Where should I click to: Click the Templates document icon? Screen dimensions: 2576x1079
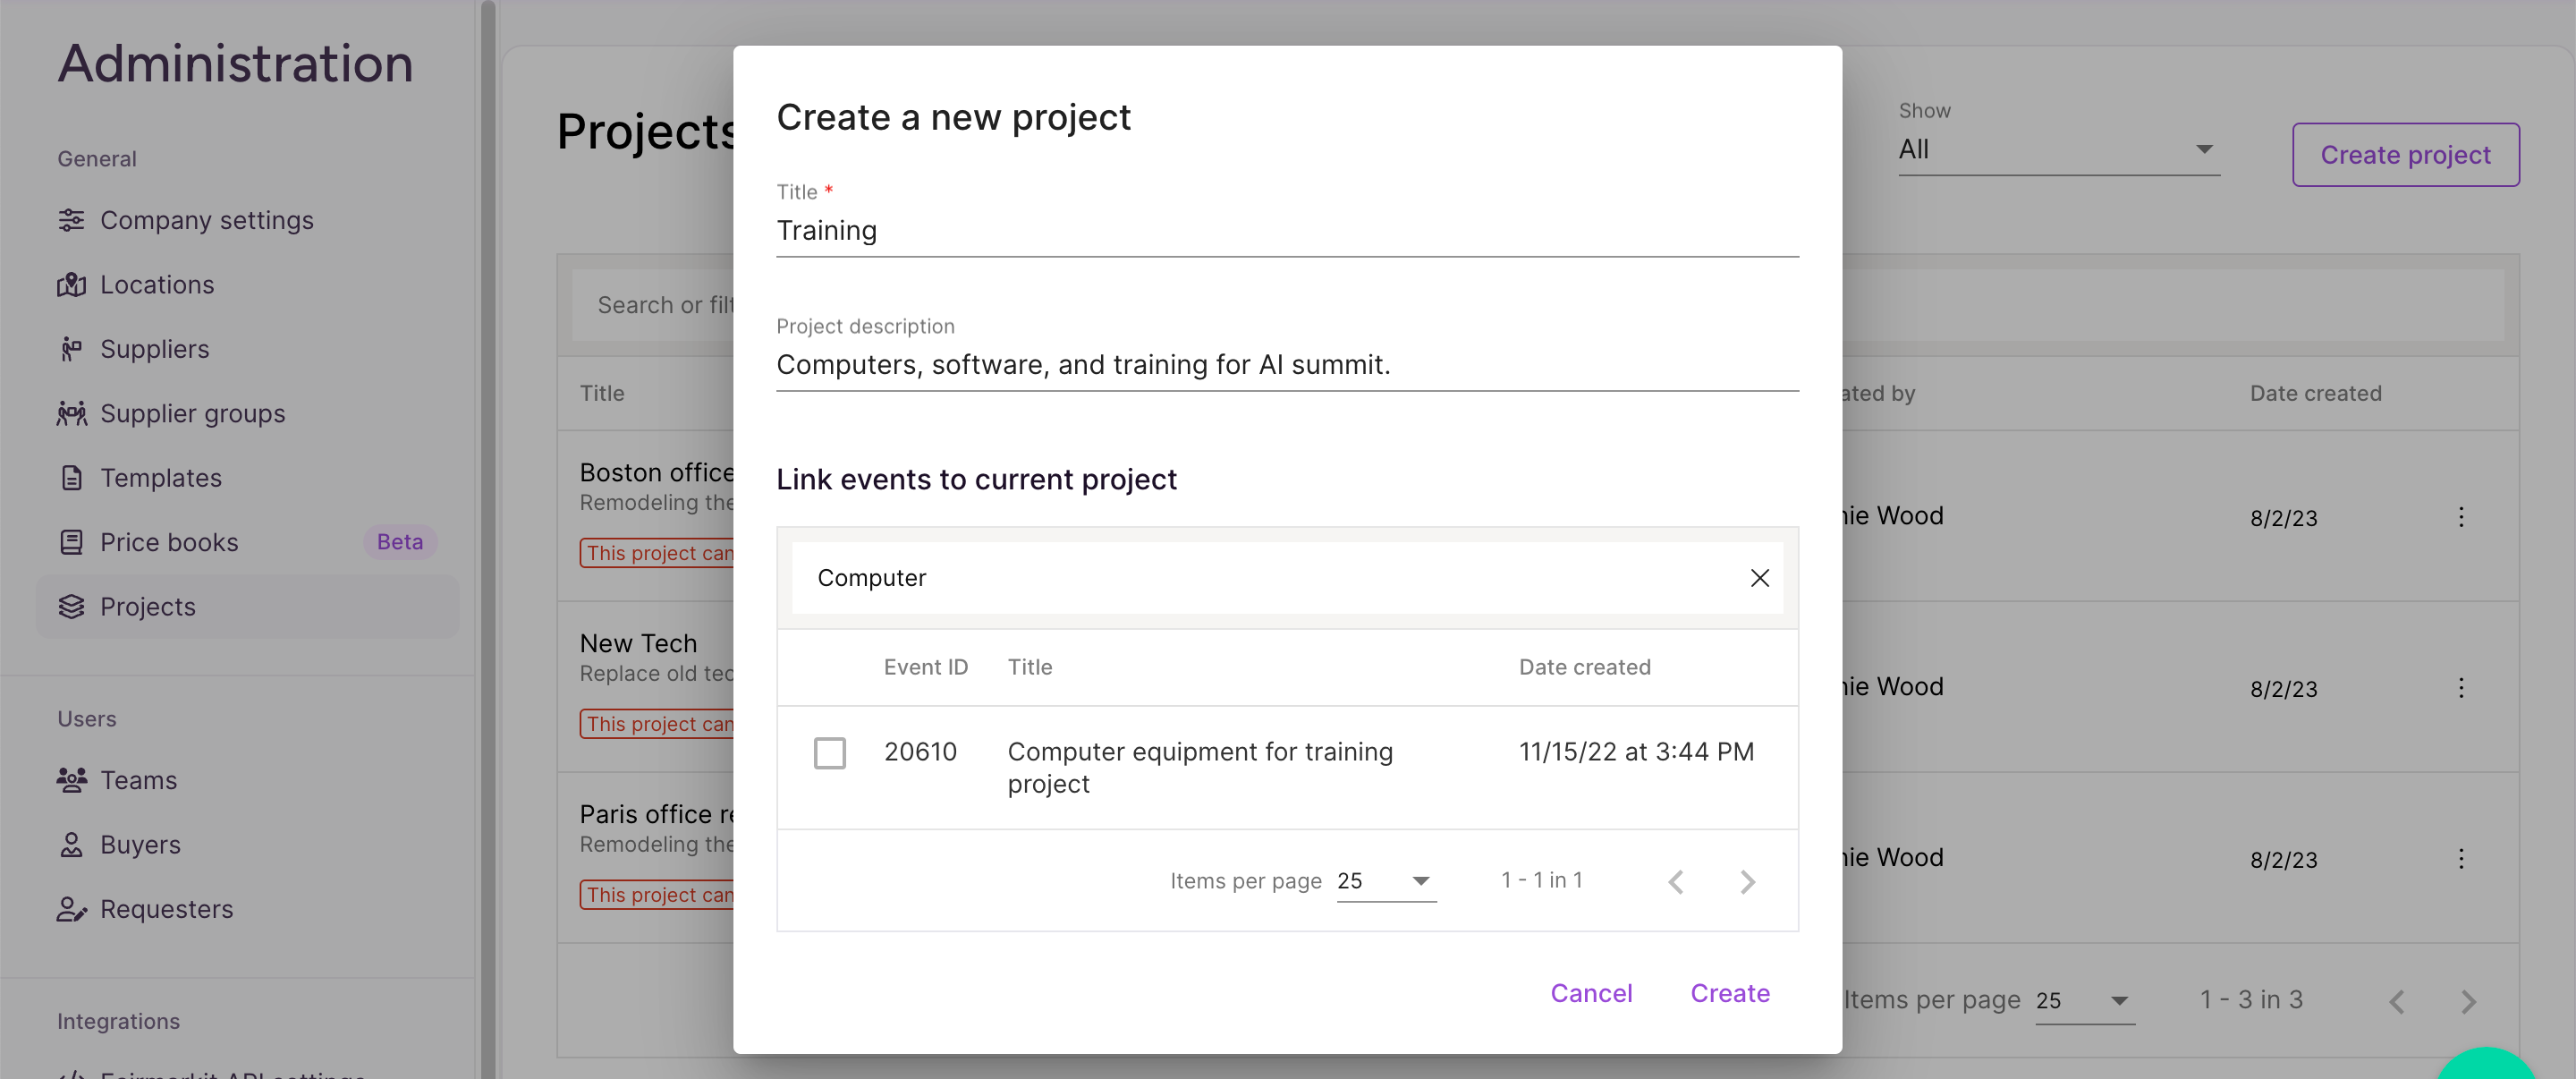click(71, 478)
